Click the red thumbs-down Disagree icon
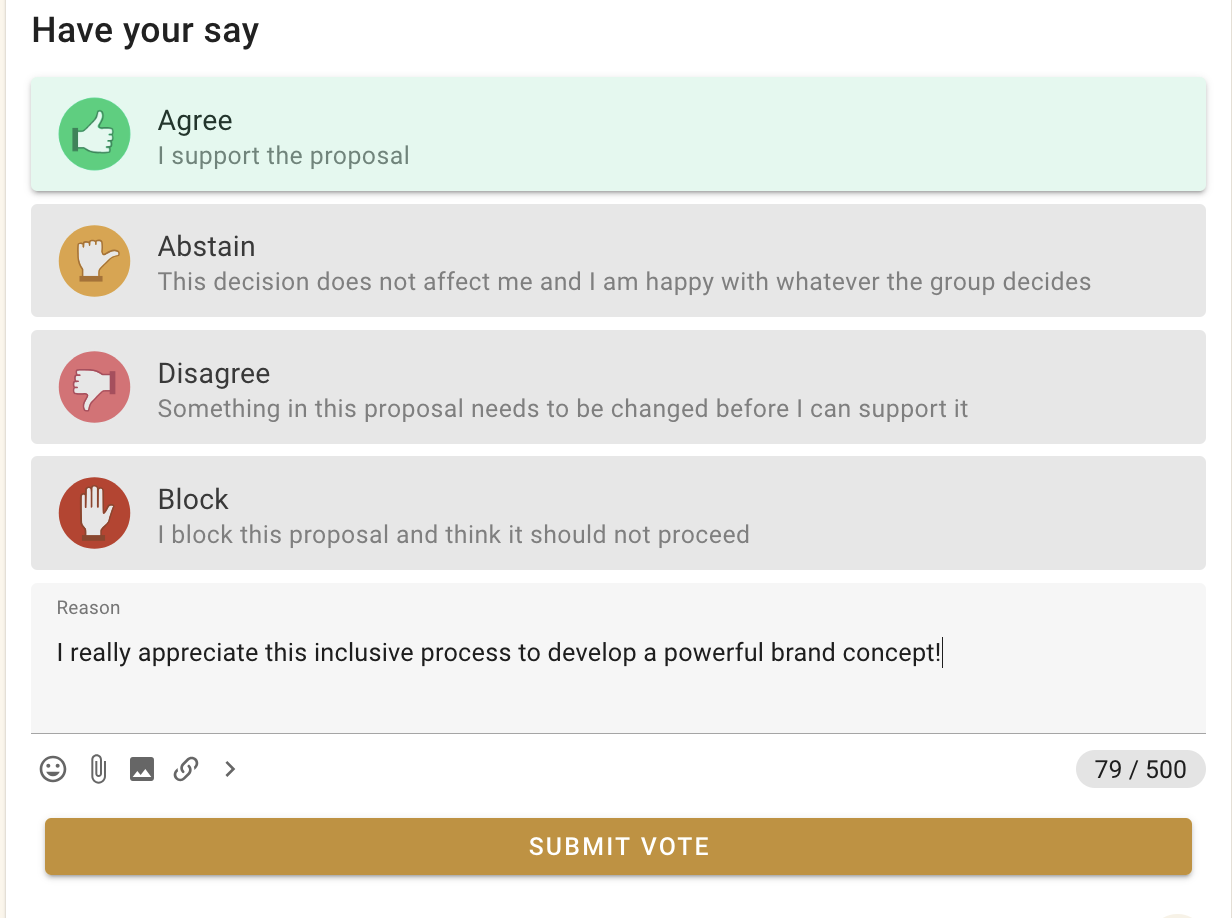The height and width of the screenshot is (918, 1232). (95, 387)
